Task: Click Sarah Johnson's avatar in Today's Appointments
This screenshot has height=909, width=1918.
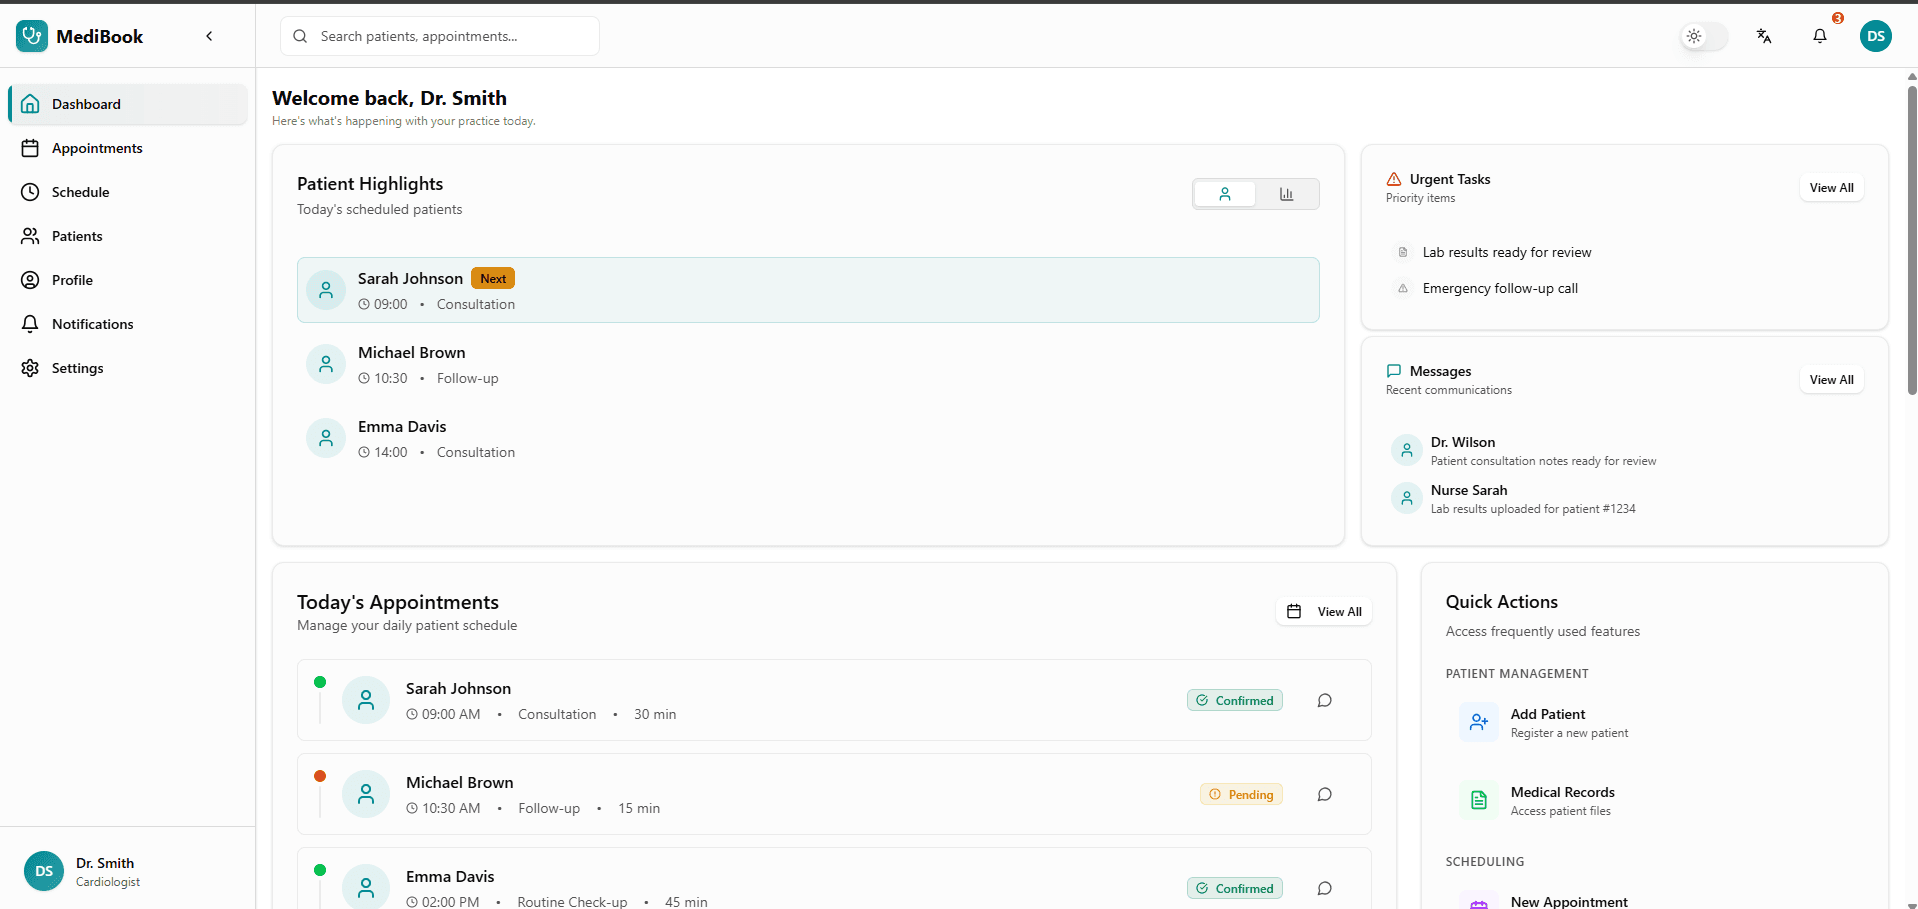Action: pyautogui.click(x=366, y=700)
